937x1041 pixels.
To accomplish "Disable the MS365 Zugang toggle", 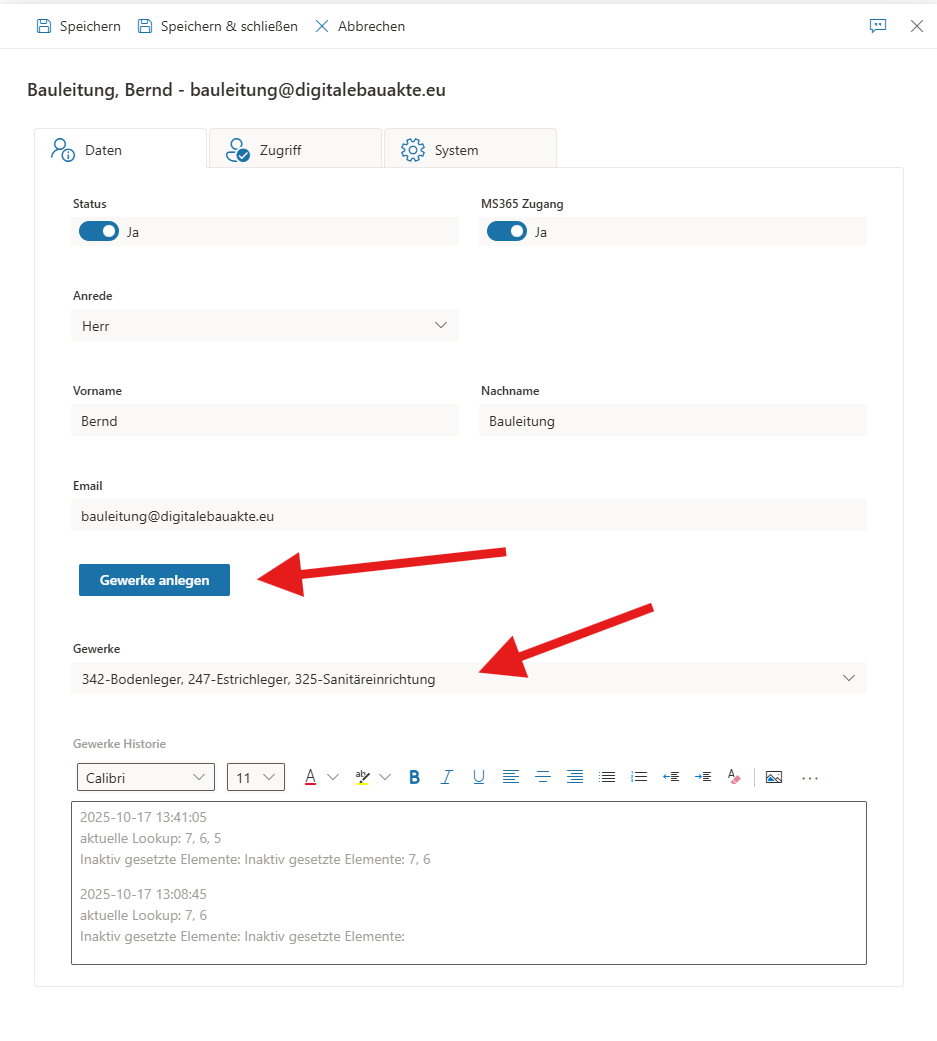I will coord(507,232).
